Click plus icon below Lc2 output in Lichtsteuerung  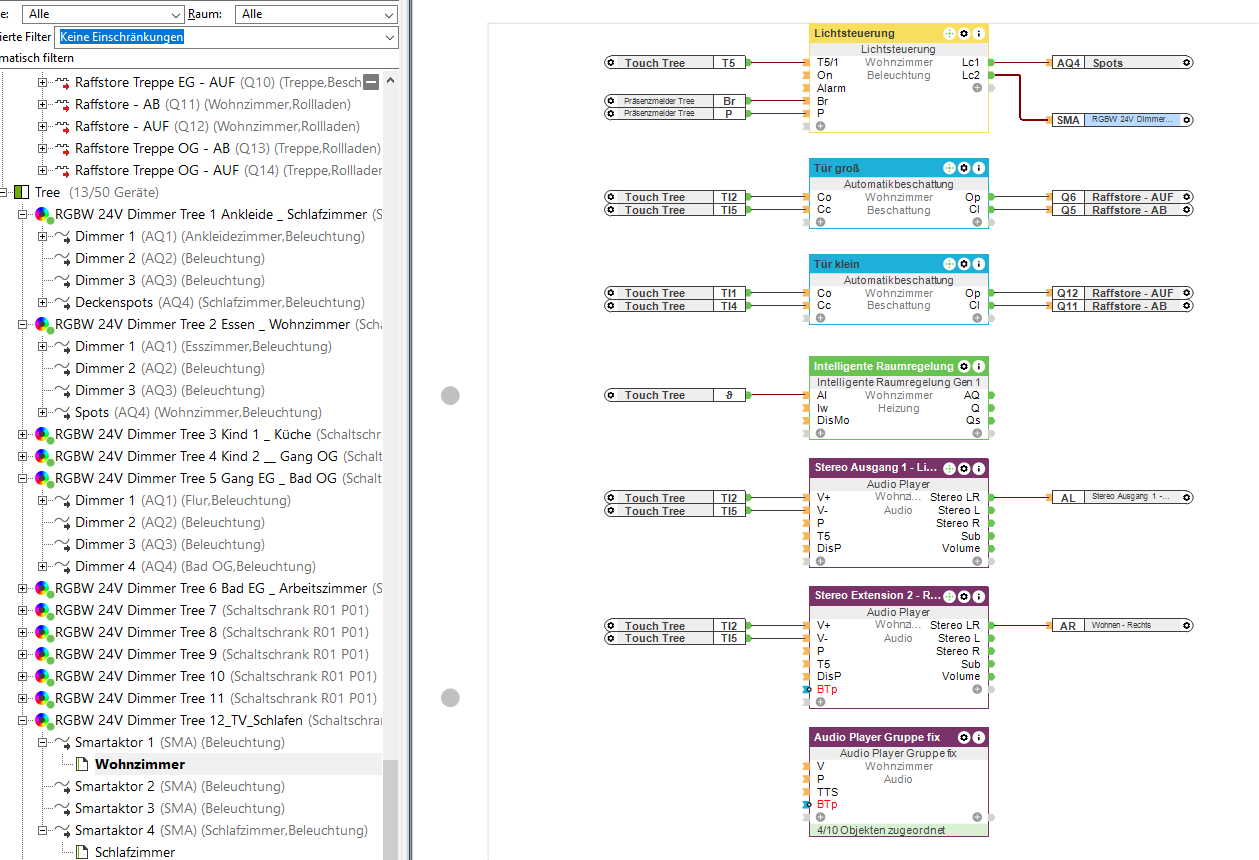977,88
